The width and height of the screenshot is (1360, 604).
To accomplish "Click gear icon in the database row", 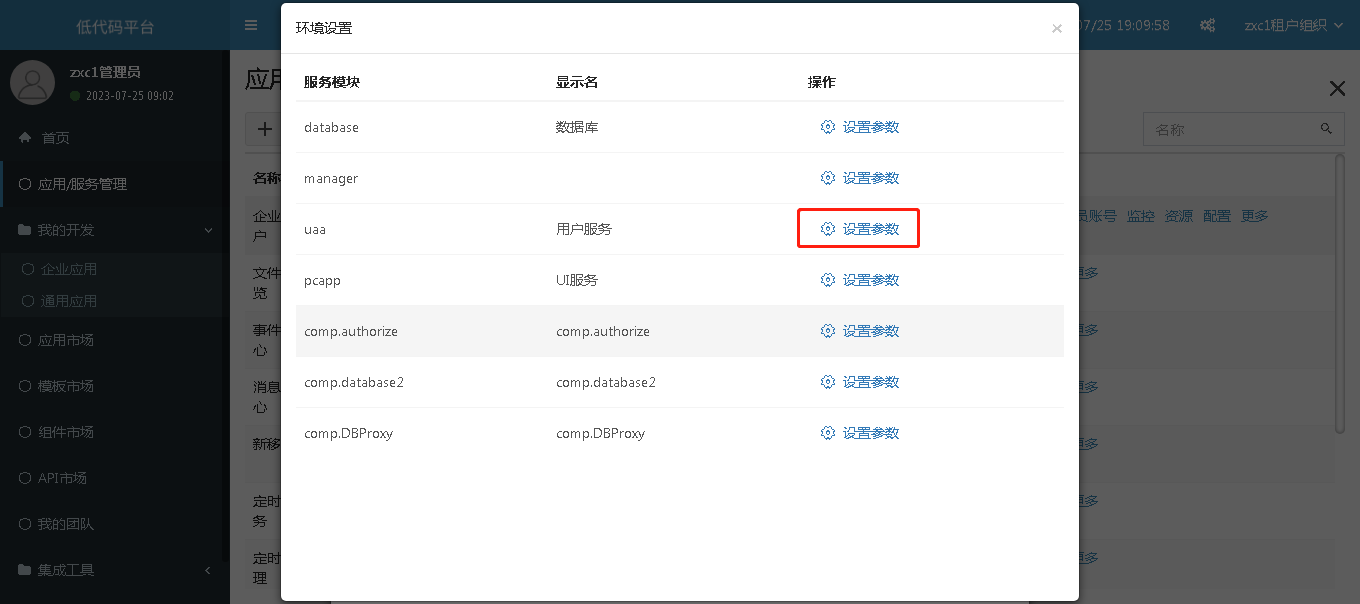I will click(x=827, y=127).
